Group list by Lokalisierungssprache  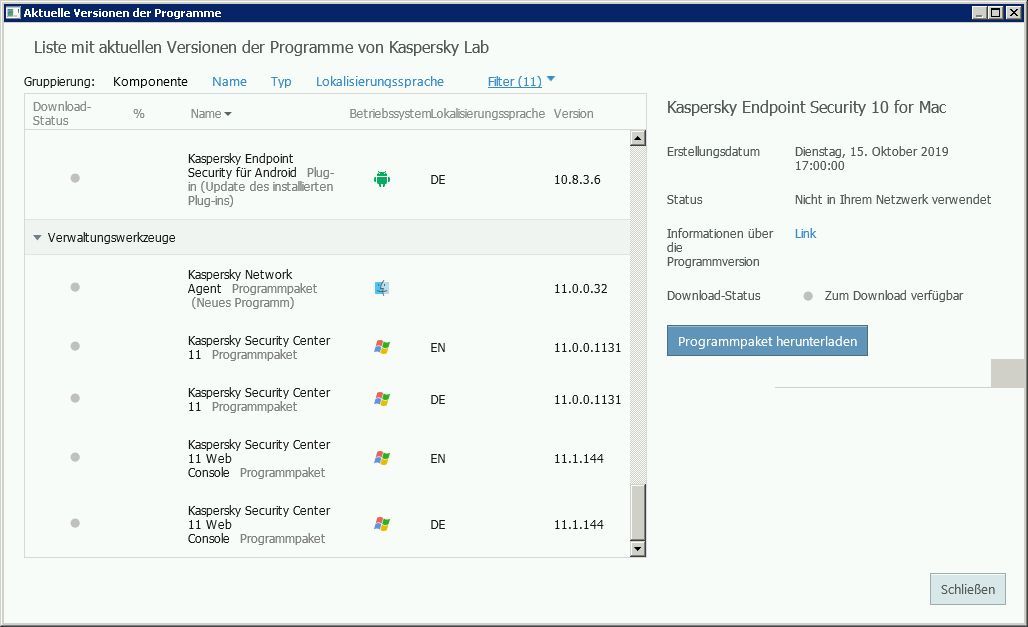click(379, 82)
